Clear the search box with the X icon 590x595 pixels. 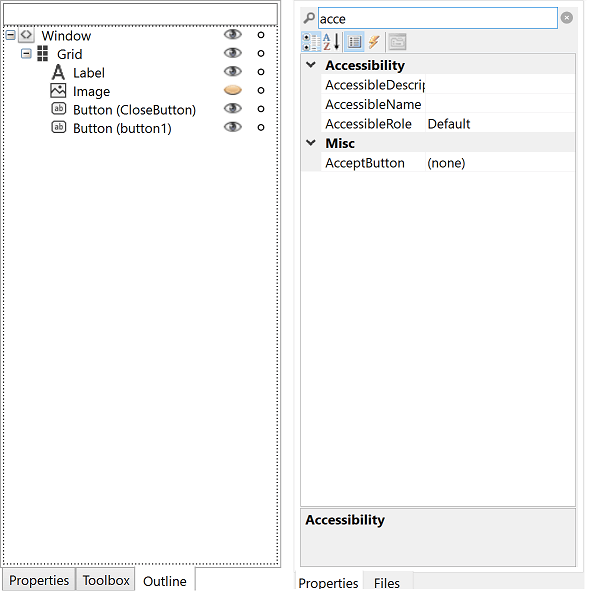pyautogui.click(x=566, y=18)
